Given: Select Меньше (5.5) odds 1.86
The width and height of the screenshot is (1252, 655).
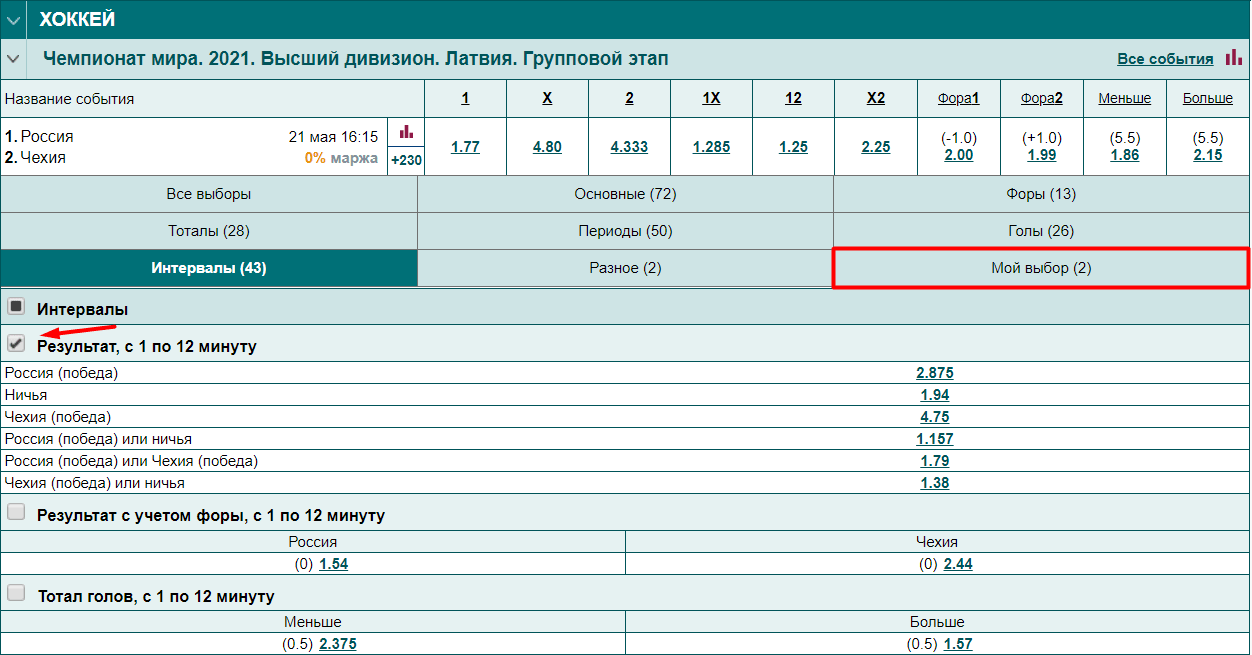Looking at the screenshot, I should [1124, 155].
